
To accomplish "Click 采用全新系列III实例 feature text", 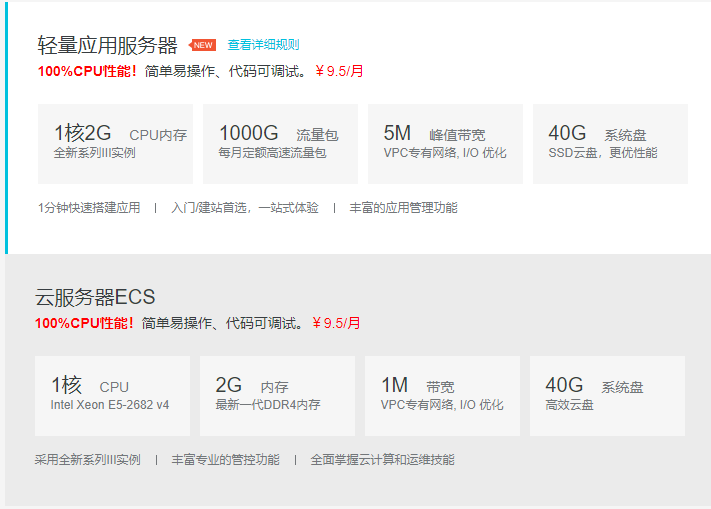I will coord(88,460).
